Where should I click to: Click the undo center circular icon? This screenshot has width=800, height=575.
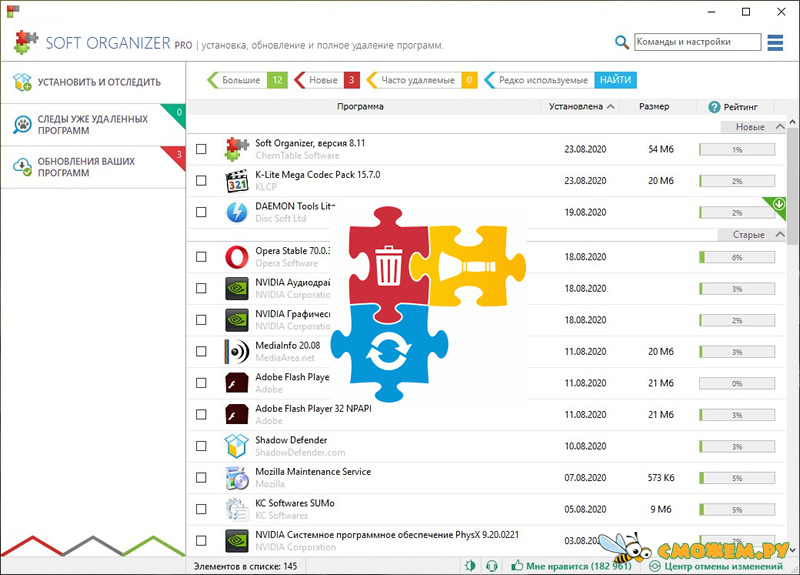pyautogui.click(x=655, y=566)
